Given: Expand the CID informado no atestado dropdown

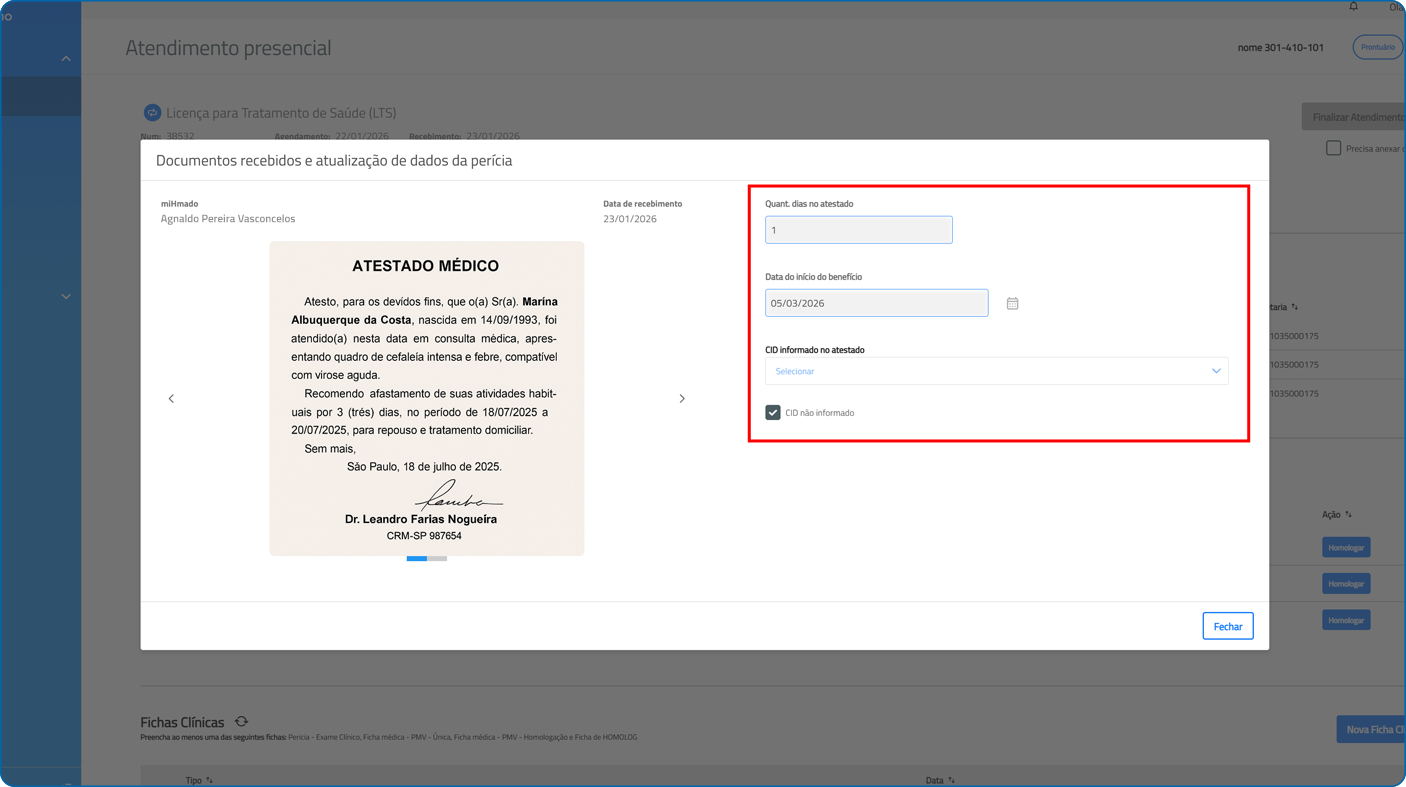Looking at the screenshot, I should click(x=996, y=371).
